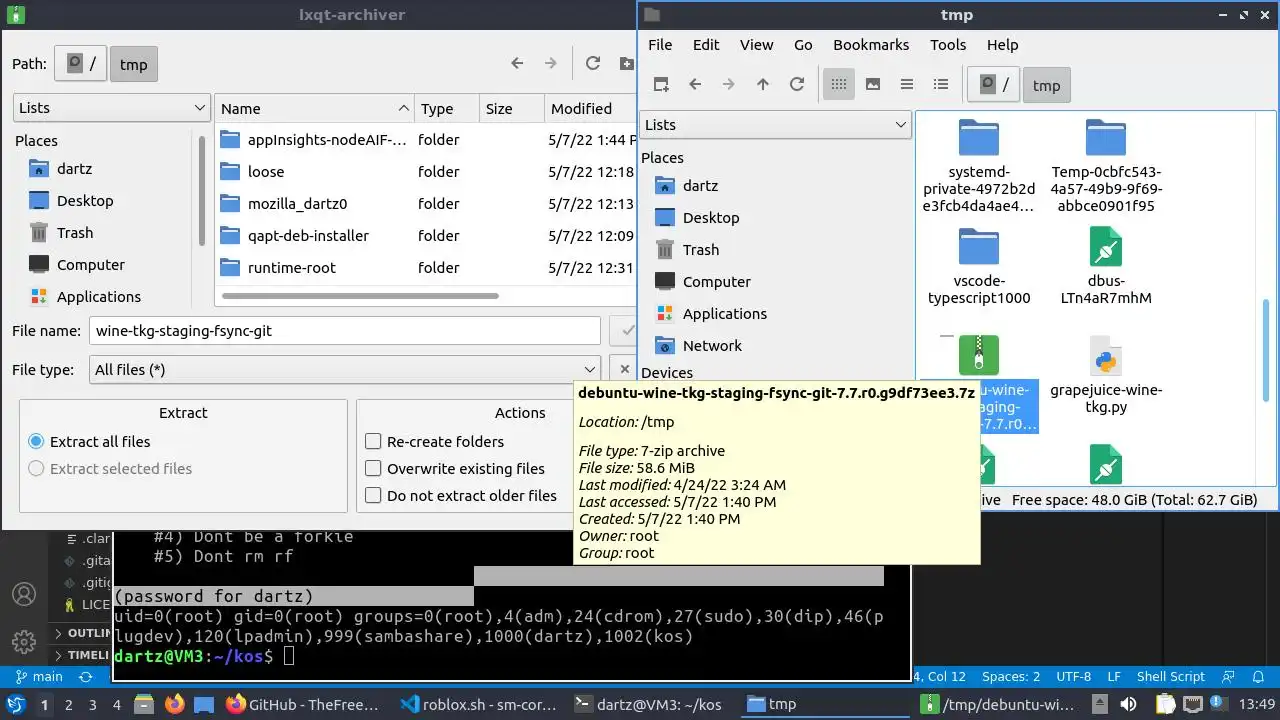Open the LXQt application menu

[16, 704]
